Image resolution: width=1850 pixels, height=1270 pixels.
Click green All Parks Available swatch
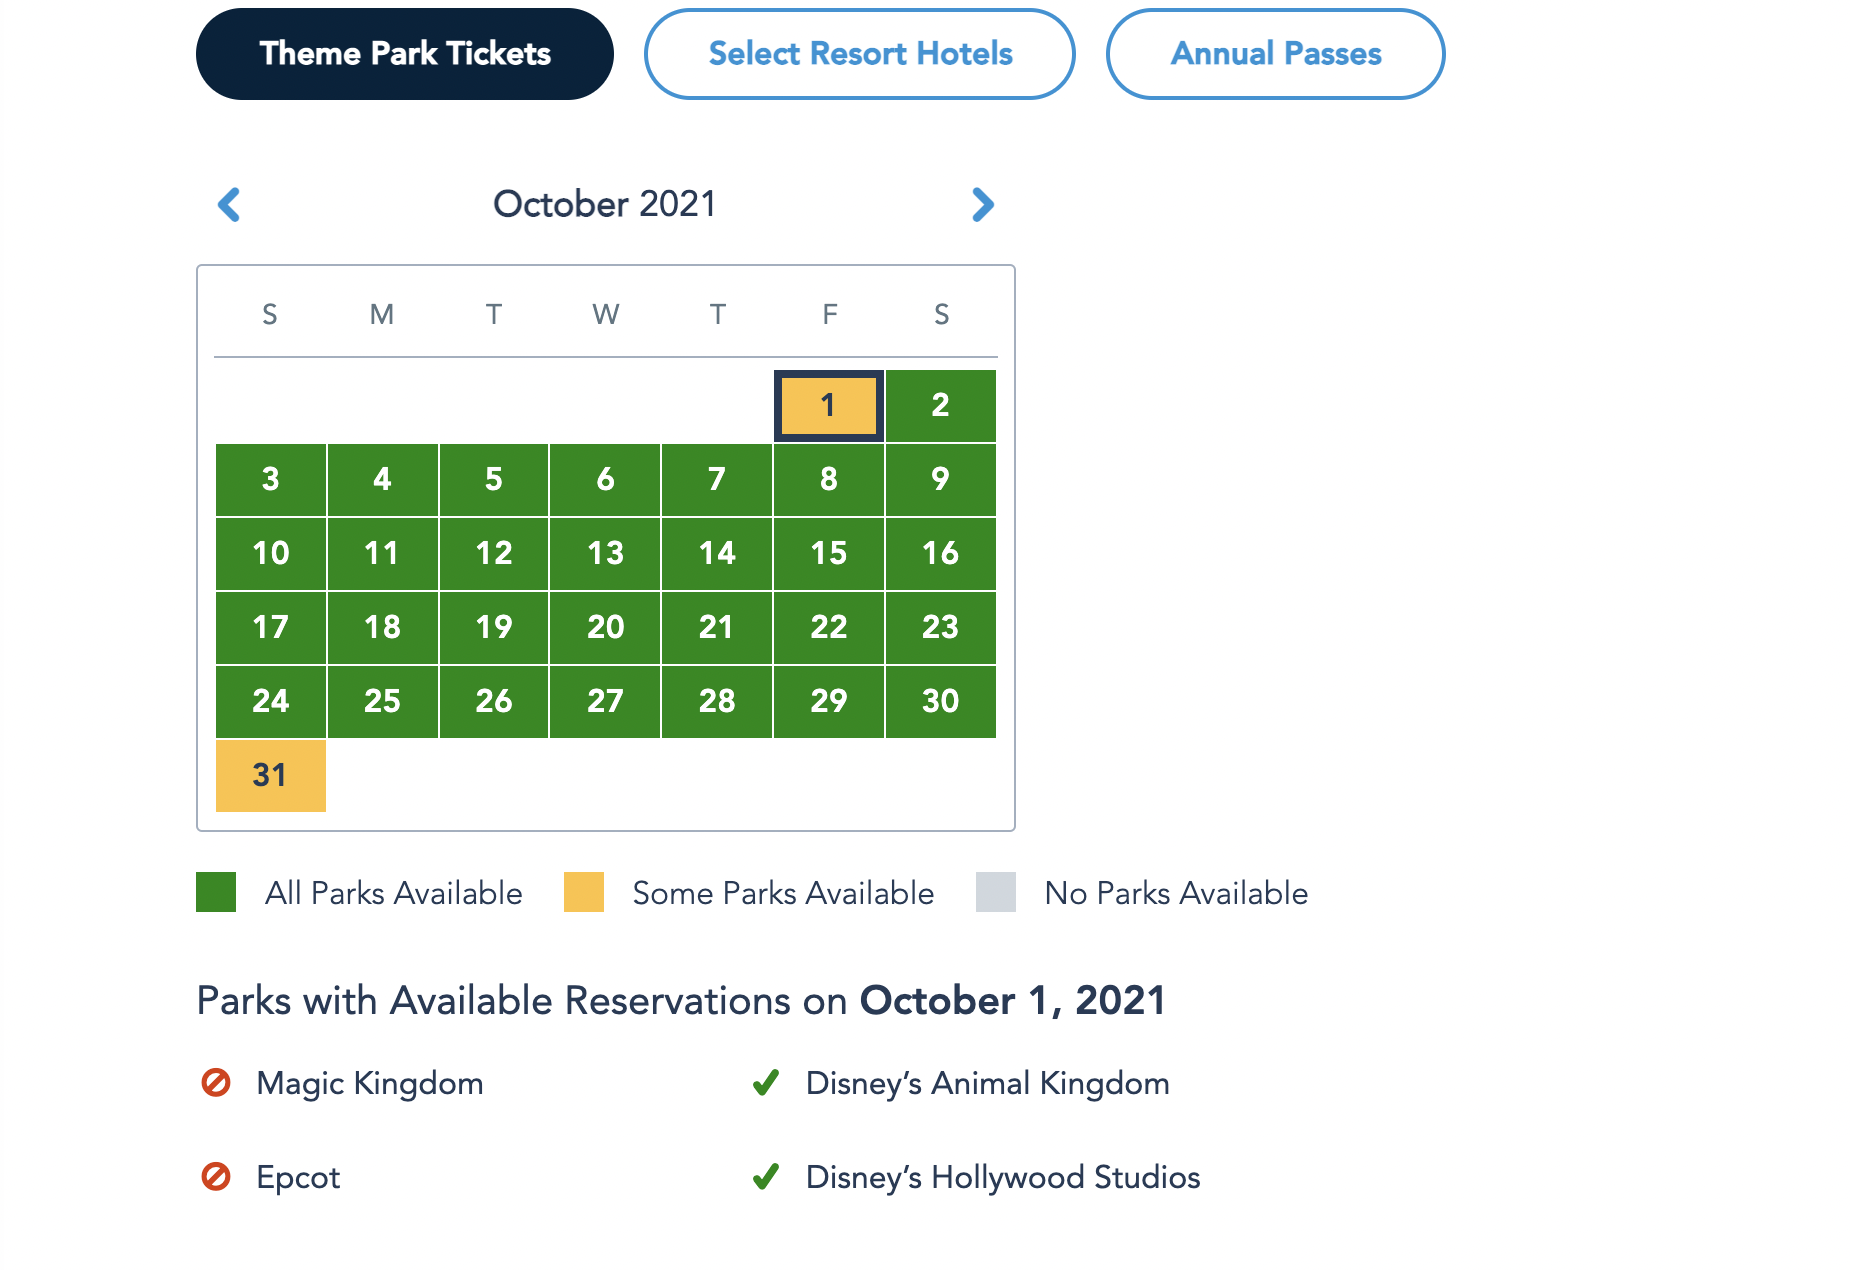click(x=216, y=892)
